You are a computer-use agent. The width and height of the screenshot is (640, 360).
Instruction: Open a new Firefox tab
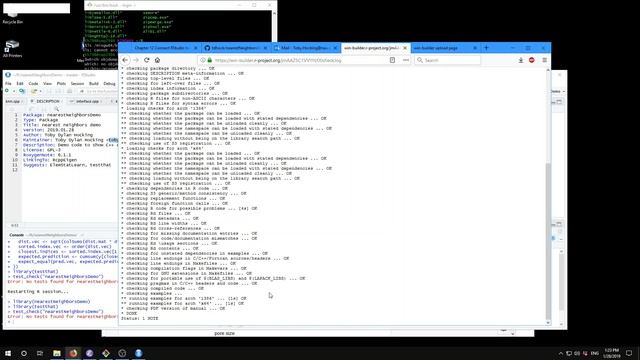[486, 48]
